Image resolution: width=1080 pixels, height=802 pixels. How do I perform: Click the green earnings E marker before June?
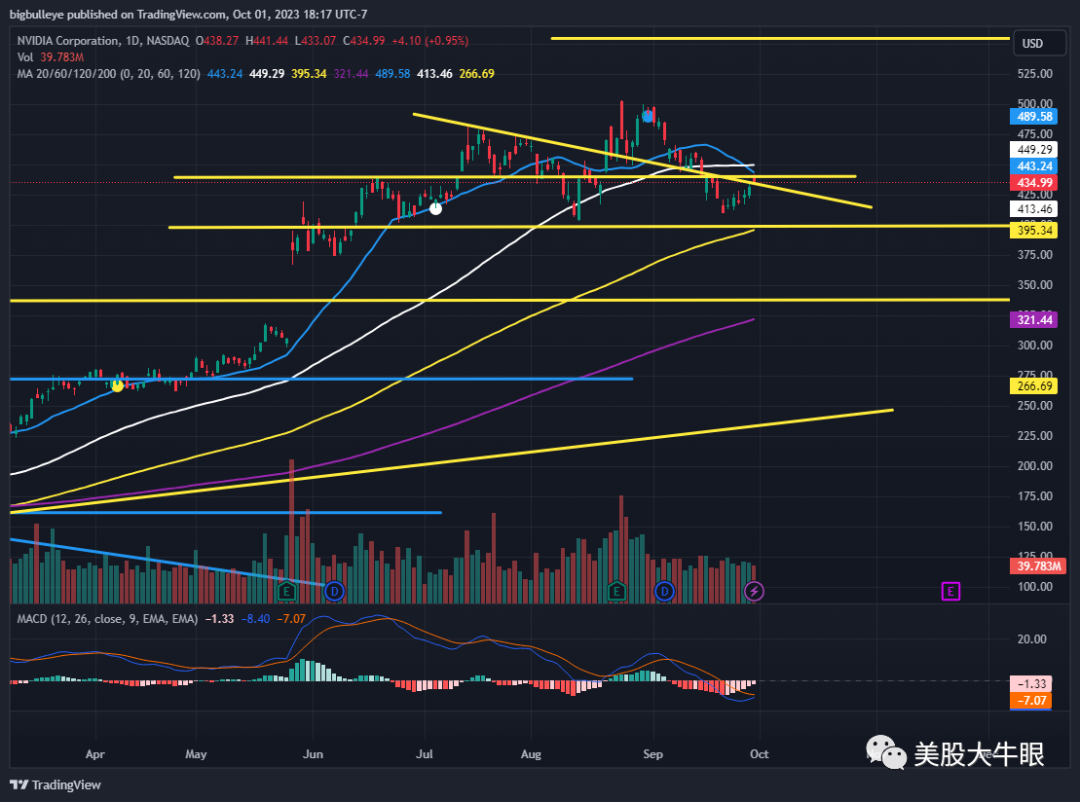tap(287, 590)
